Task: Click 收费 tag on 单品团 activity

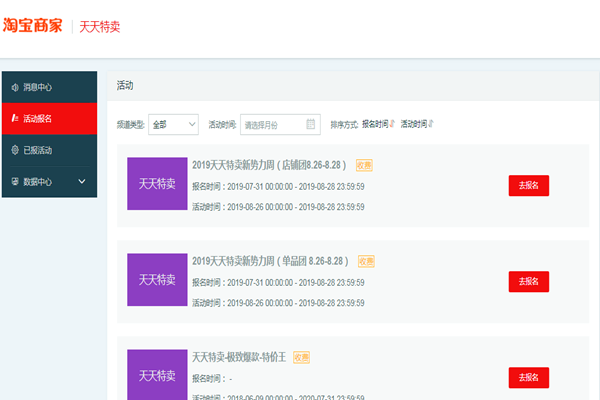Action: [366, 261]
